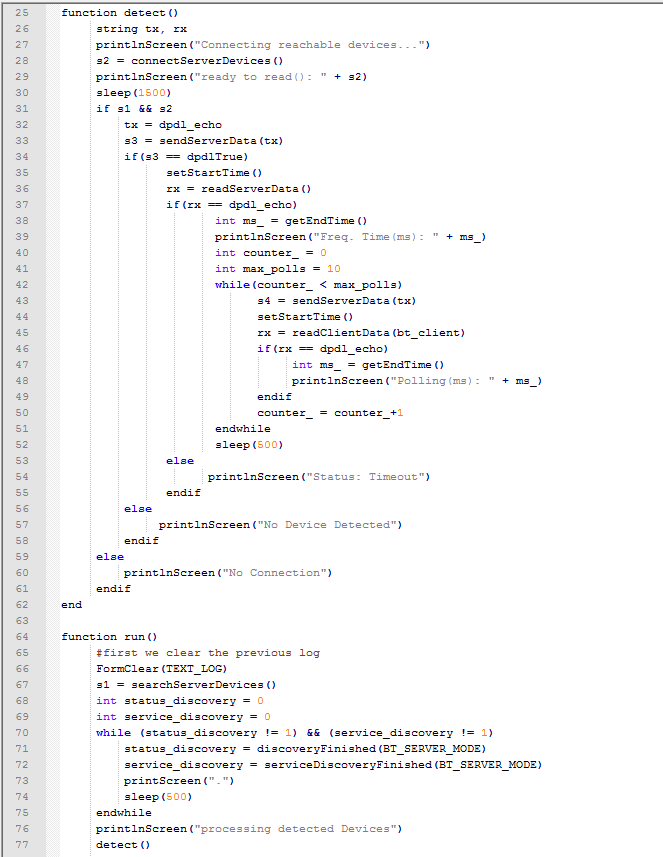Click the 'while (status_discovery != 1)' line

click(295, 733)
